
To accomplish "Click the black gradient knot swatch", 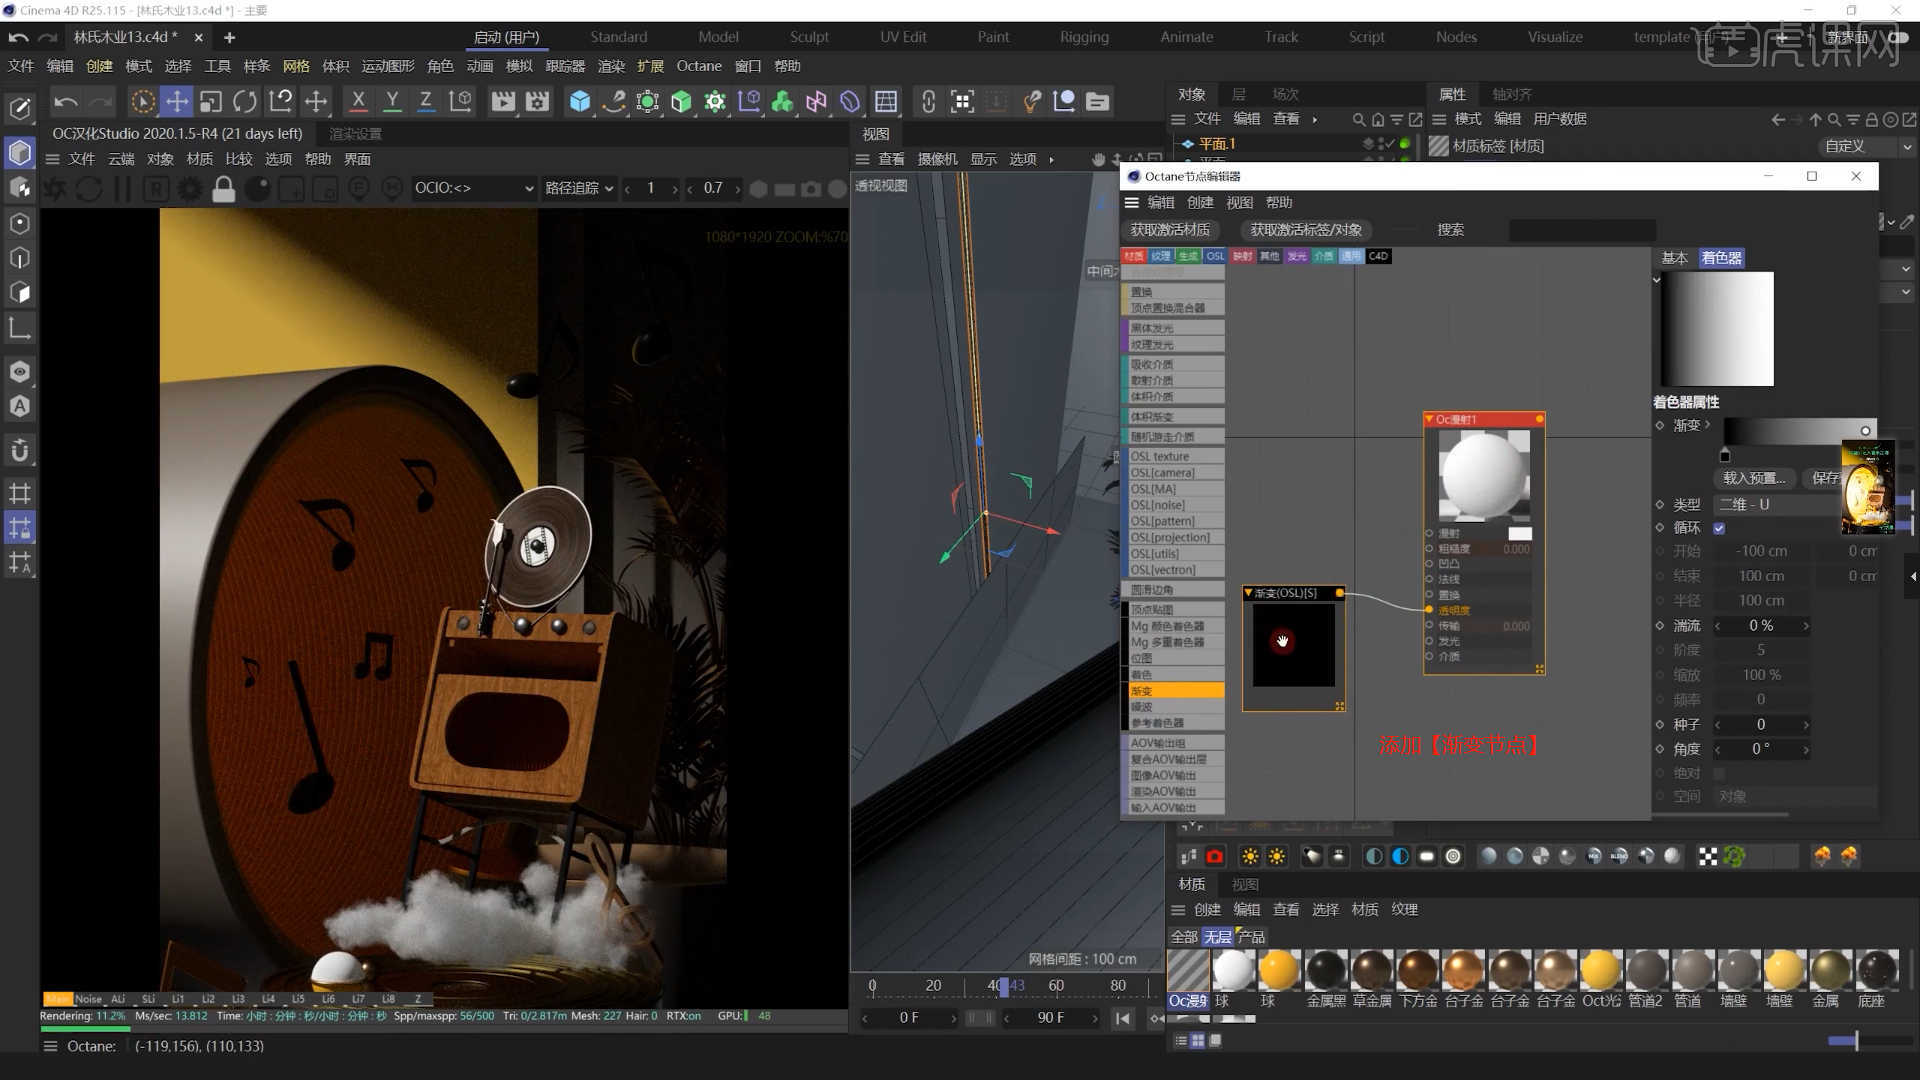I will click(1725, 456).
